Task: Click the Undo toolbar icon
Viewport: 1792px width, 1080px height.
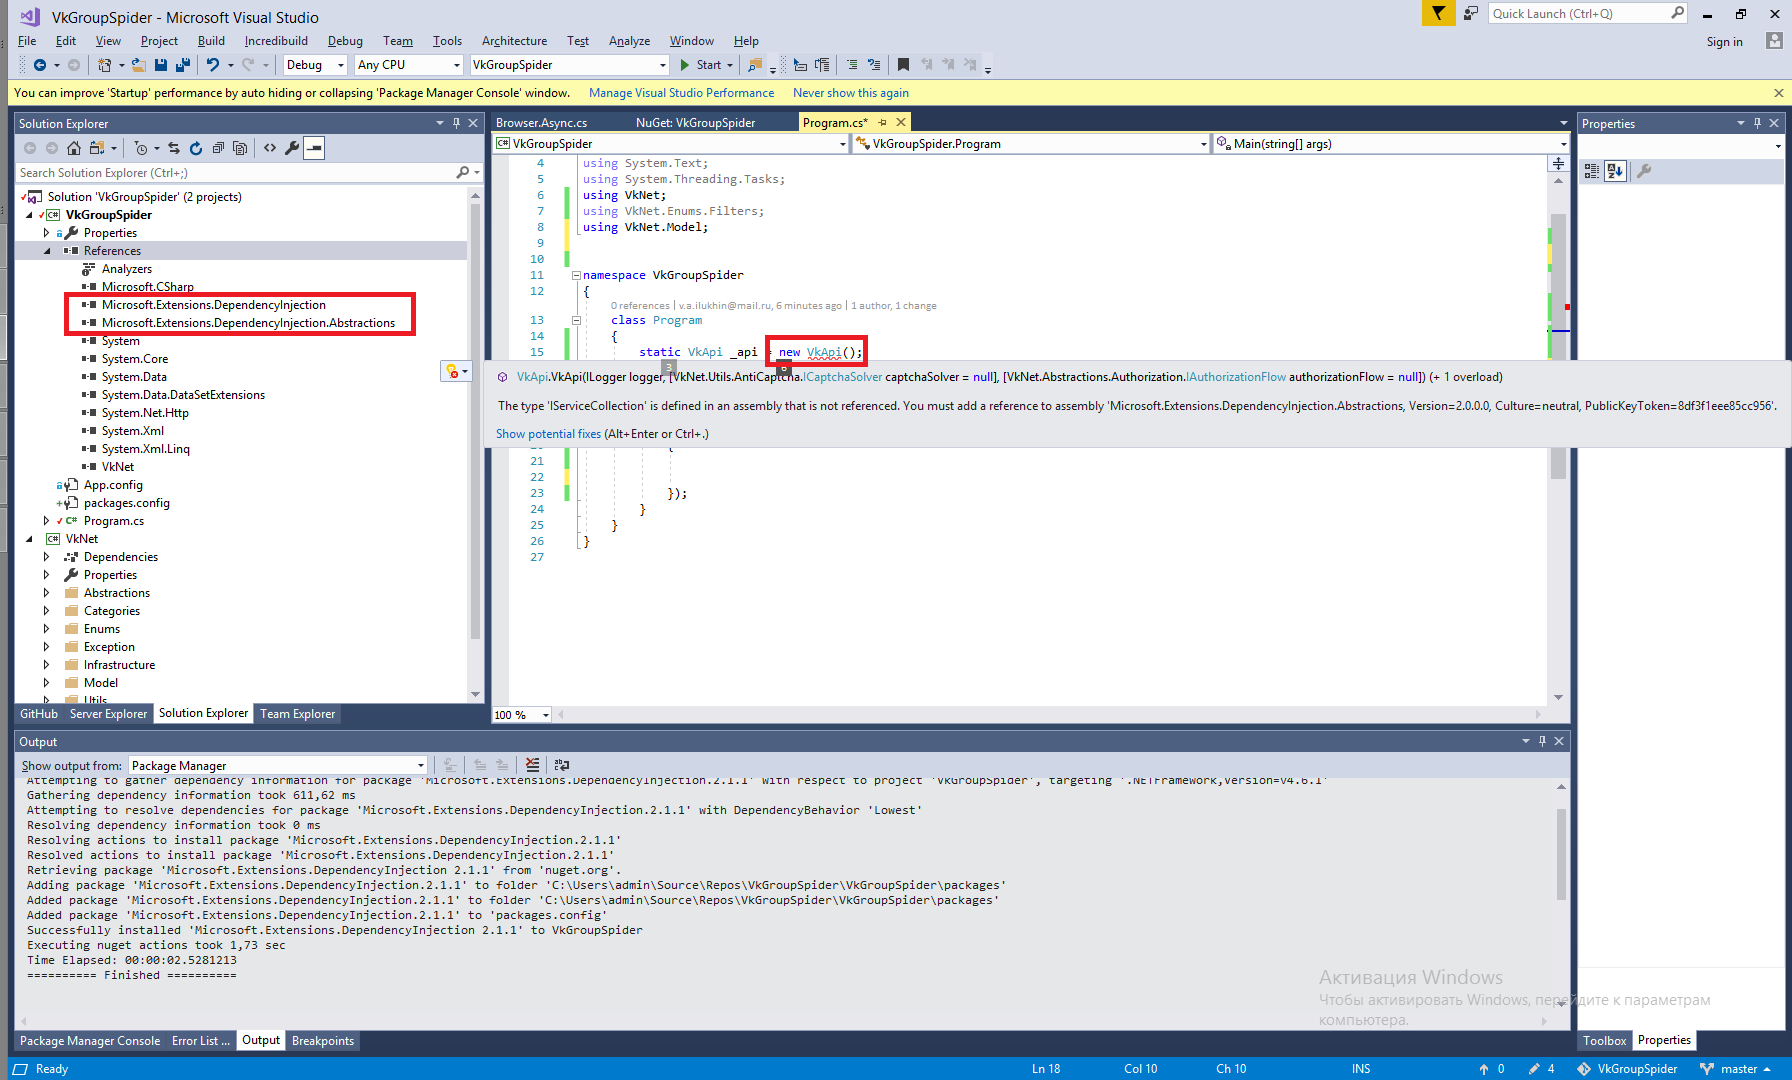Action: [212, 65]
